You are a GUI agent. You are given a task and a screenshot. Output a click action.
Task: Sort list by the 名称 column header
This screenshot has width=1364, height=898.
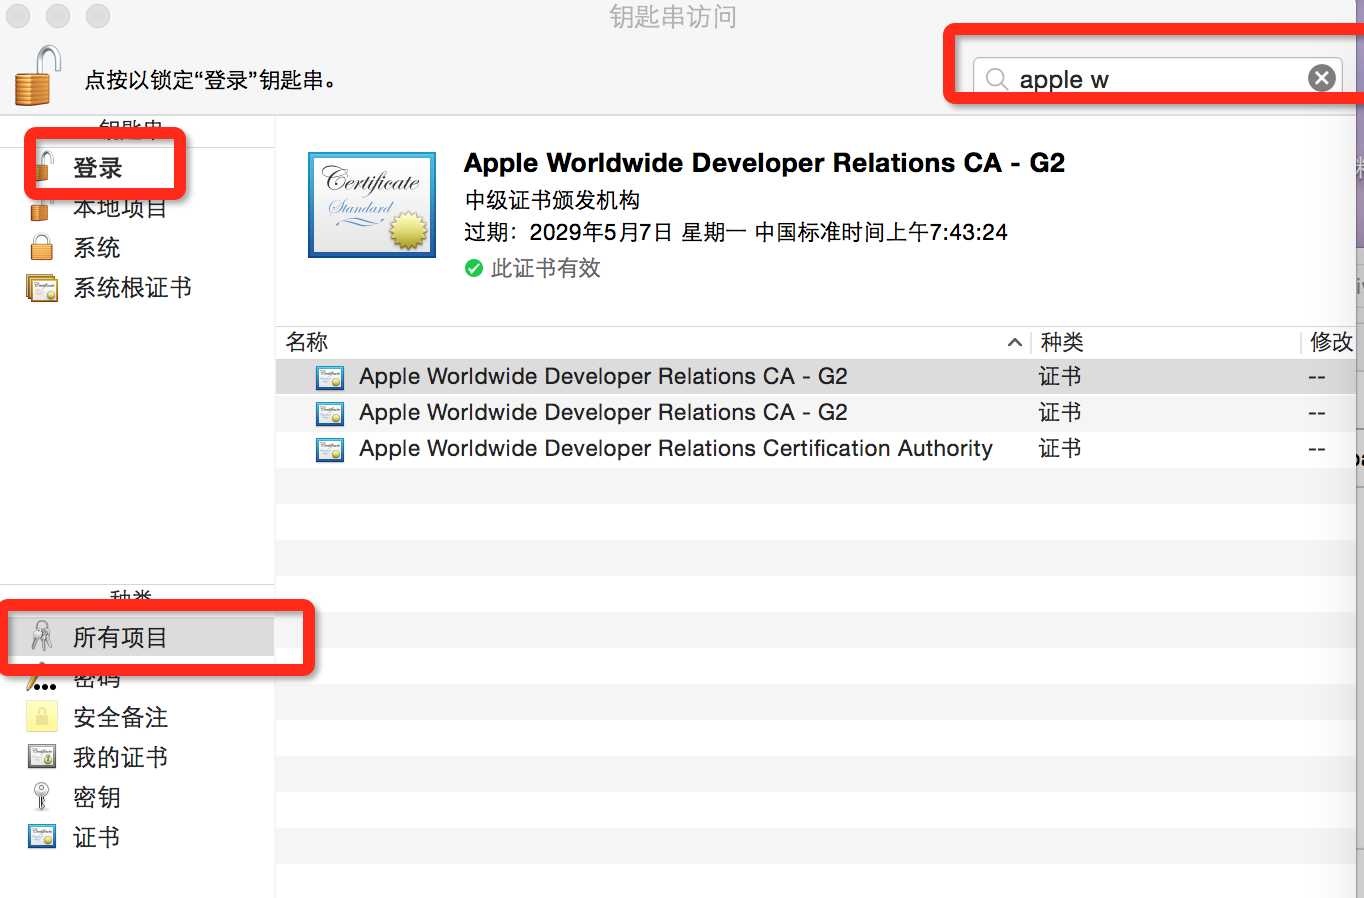tap(307, 342)
